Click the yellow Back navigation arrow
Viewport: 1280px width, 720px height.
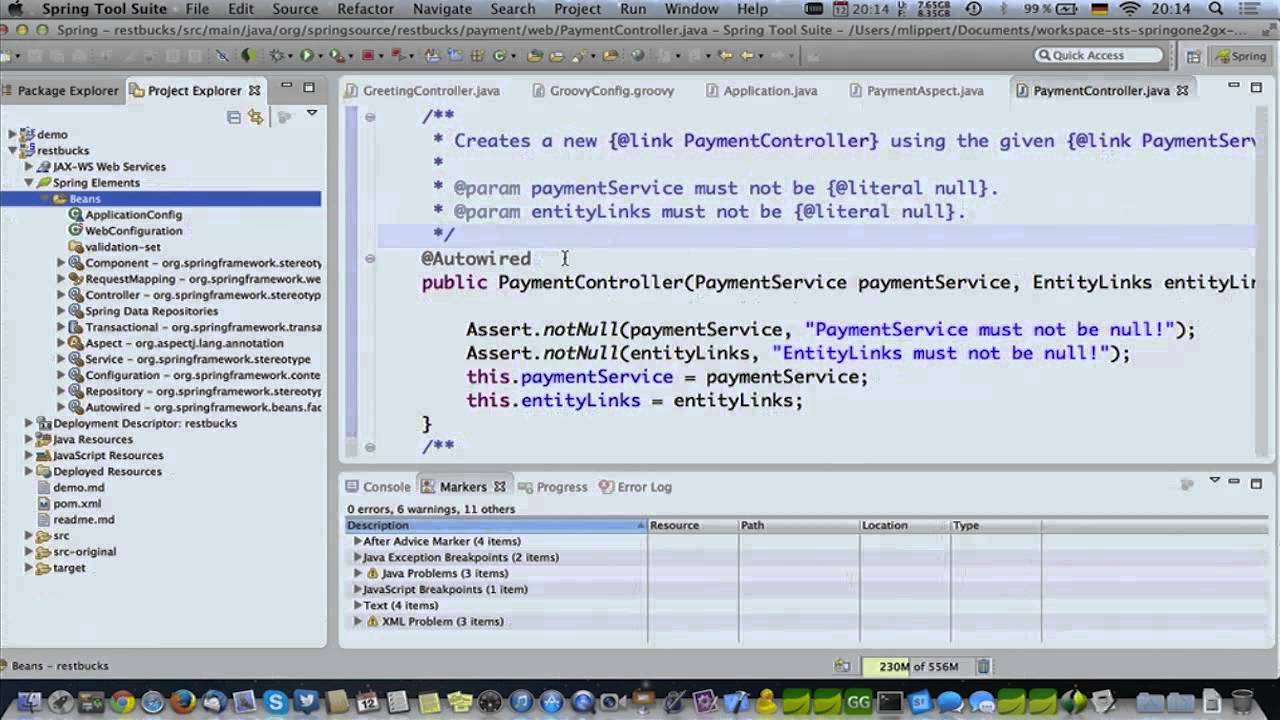[746, 55]
